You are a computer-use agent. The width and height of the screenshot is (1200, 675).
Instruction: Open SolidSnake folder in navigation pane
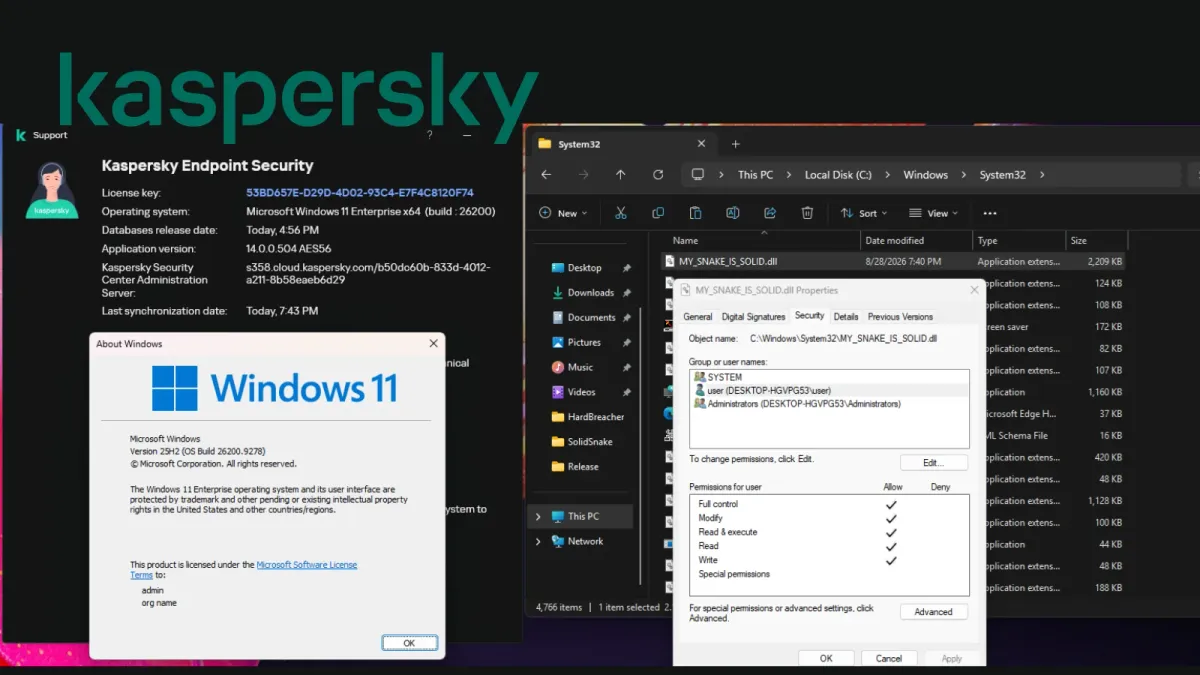click(x=583, y=442)
